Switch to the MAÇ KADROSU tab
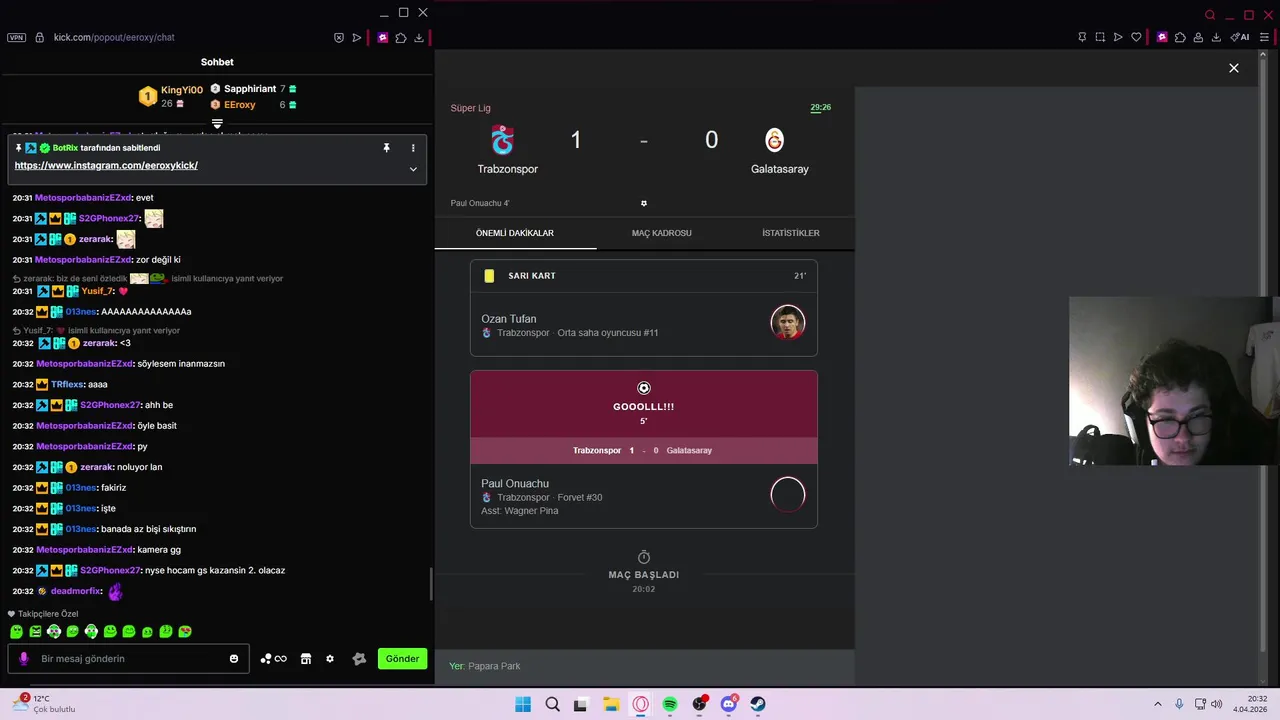1280x720 pixels. click(x=661, y=233)
